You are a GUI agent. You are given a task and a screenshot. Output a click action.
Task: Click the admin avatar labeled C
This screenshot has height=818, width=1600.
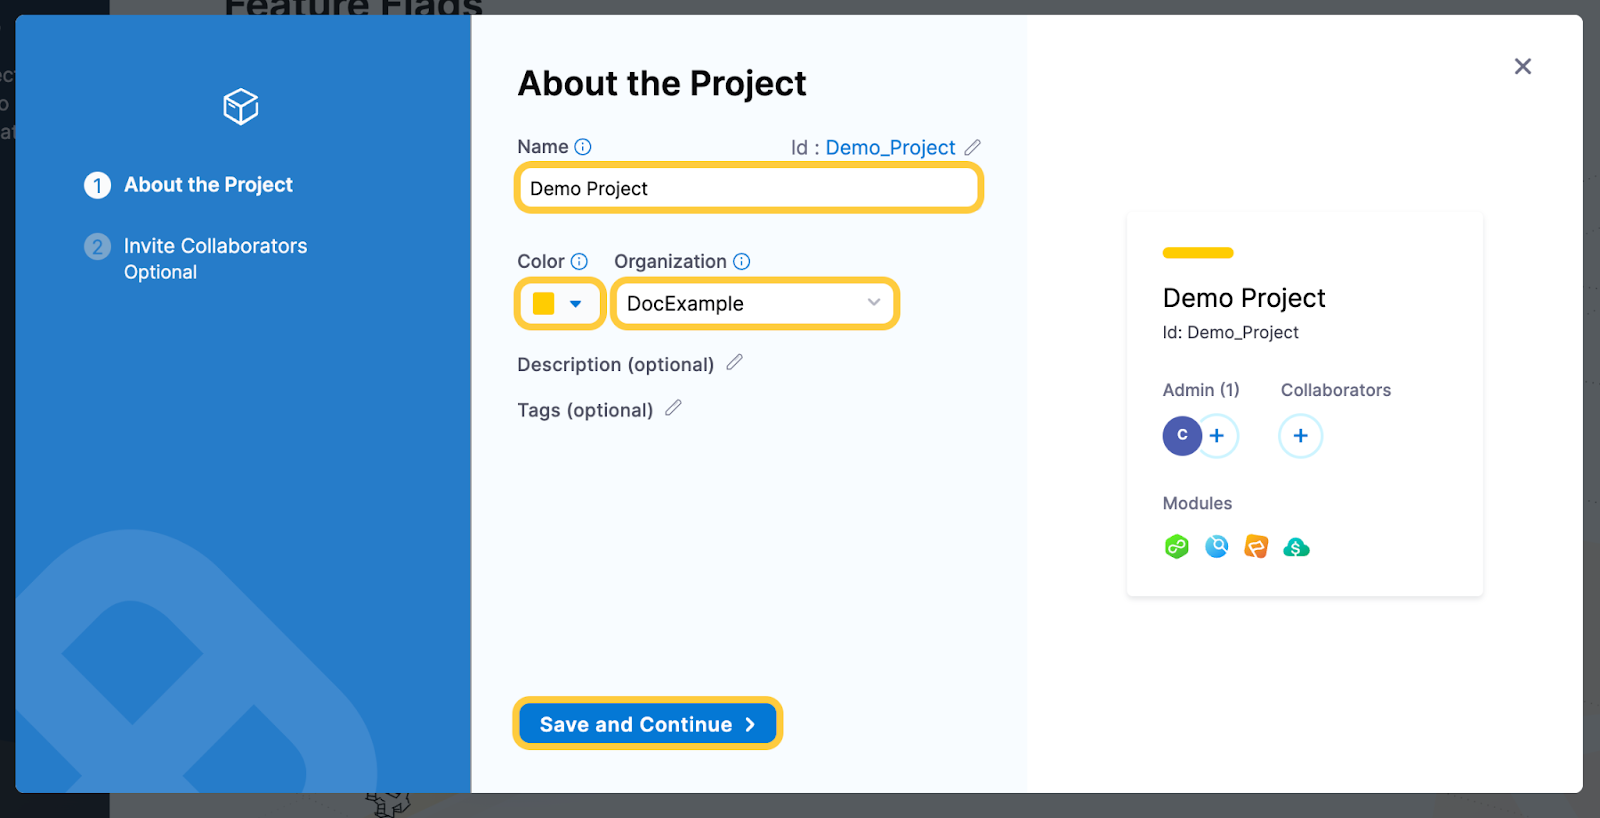coord(1182,436)
